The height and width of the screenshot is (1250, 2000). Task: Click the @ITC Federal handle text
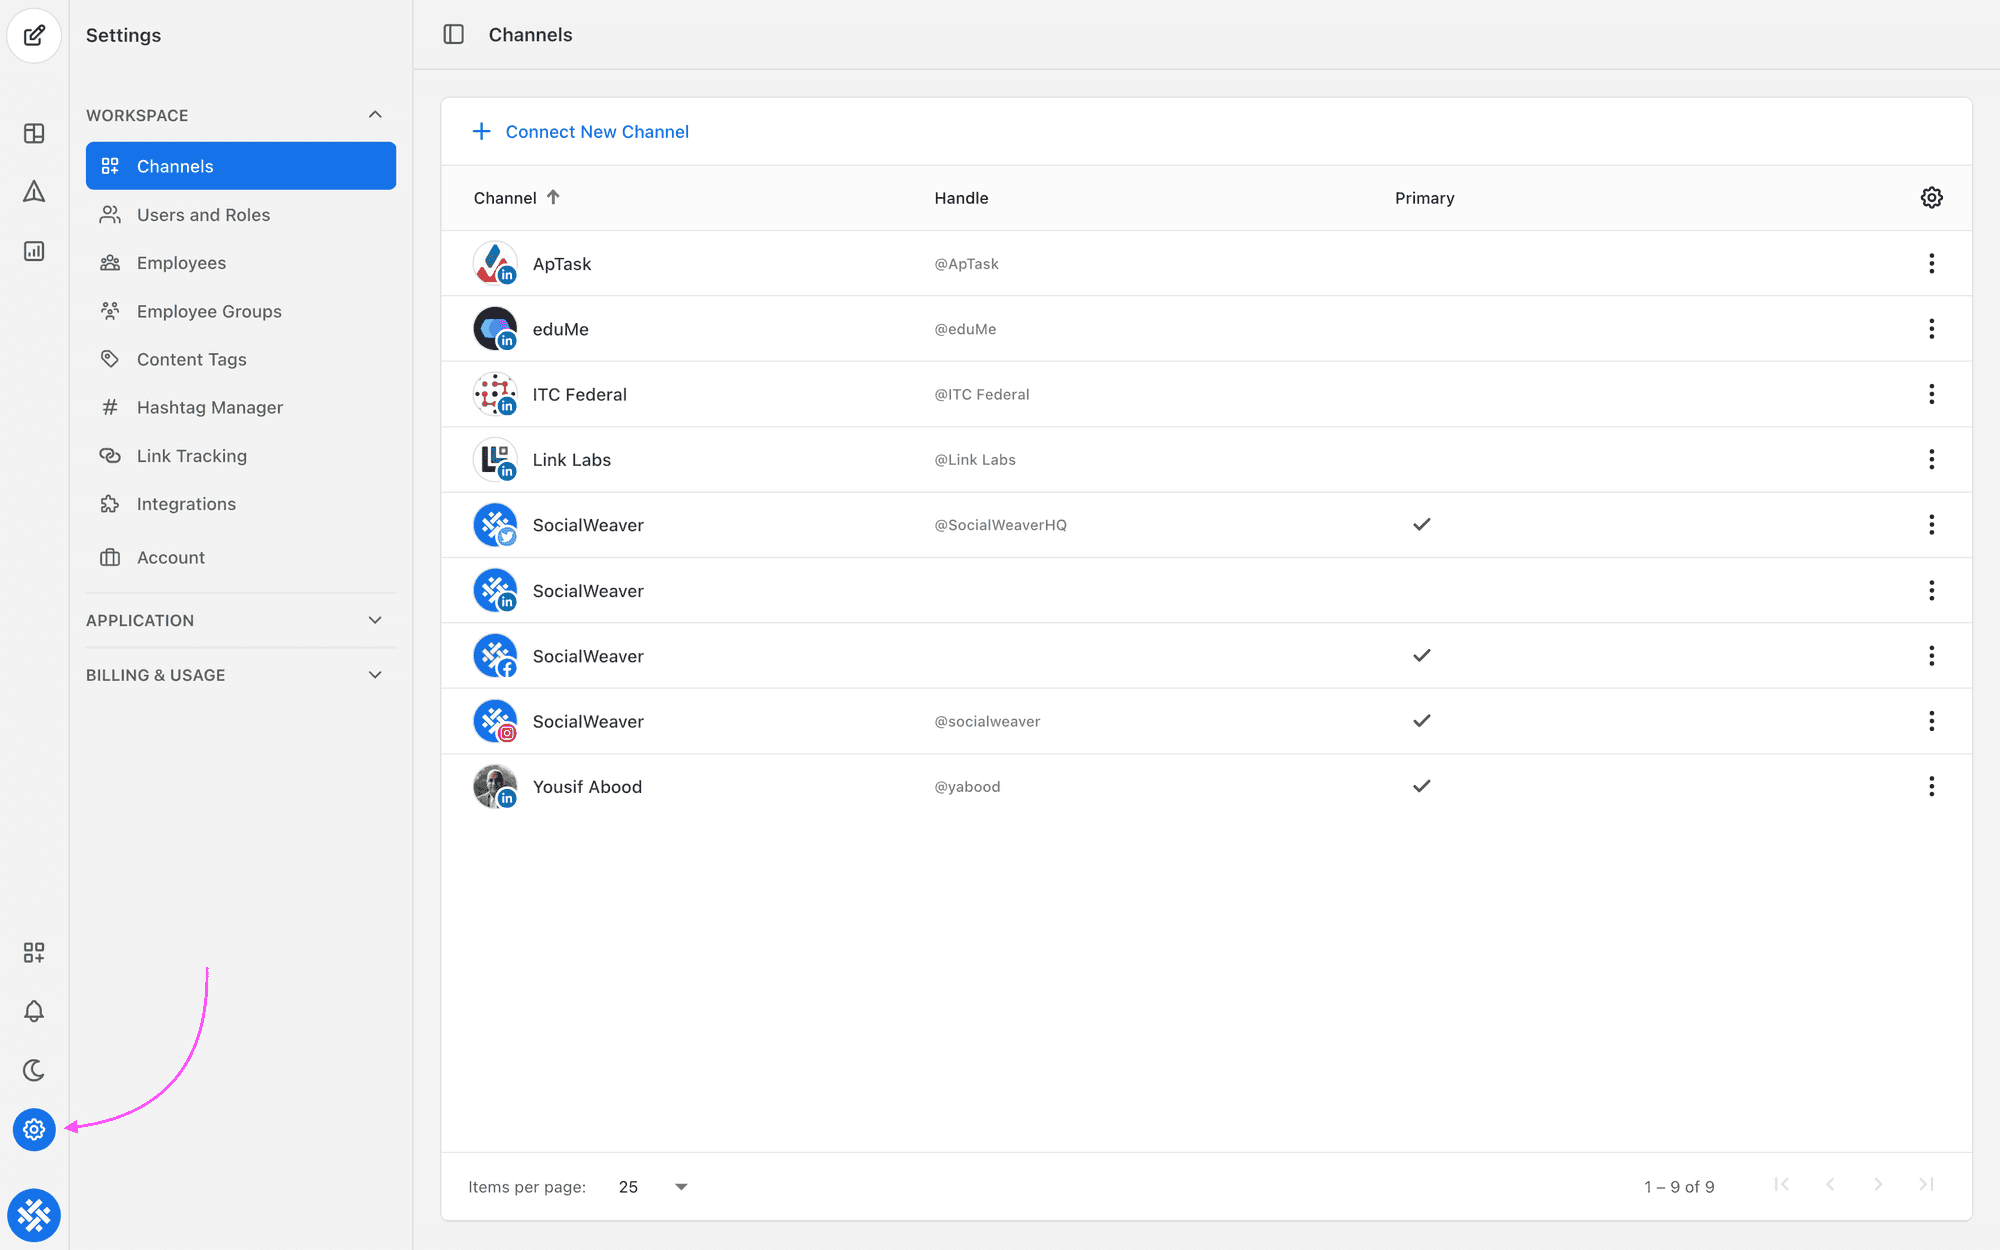click(982, 394)
